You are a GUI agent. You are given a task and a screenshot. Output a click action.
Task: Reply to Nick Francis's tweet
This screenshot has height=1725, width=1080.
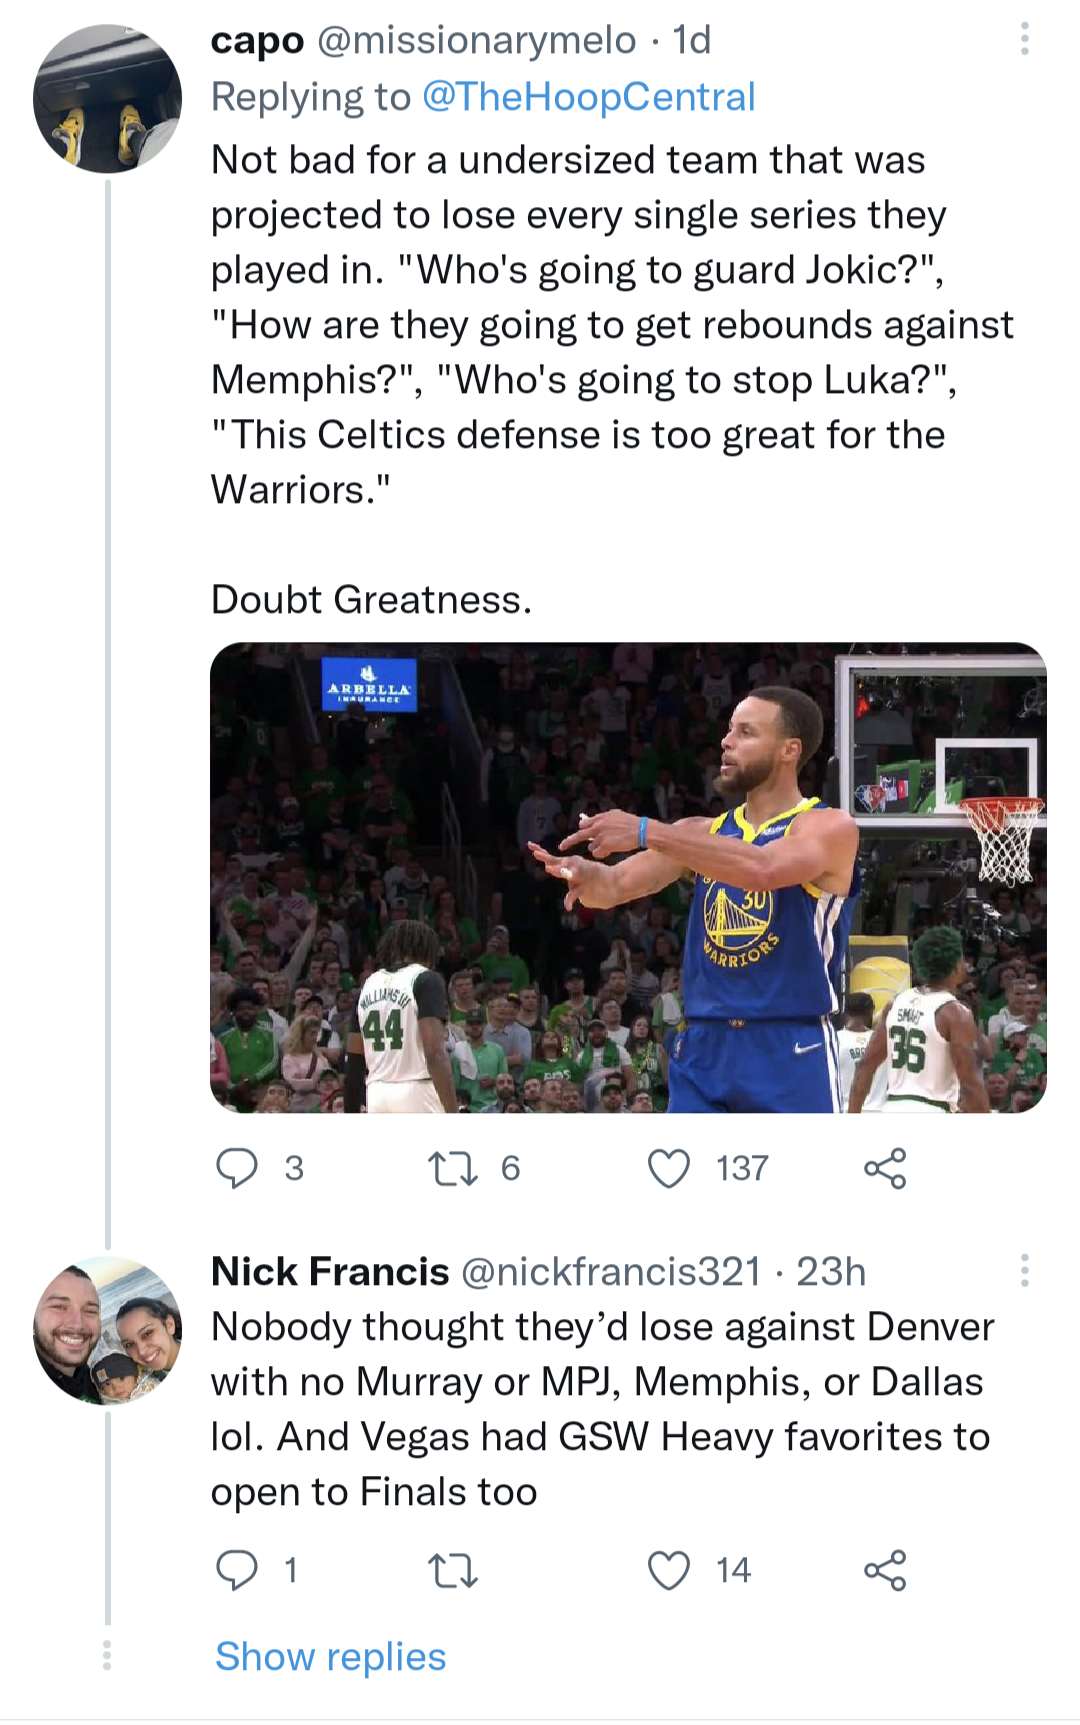[x=238, y=1570]
